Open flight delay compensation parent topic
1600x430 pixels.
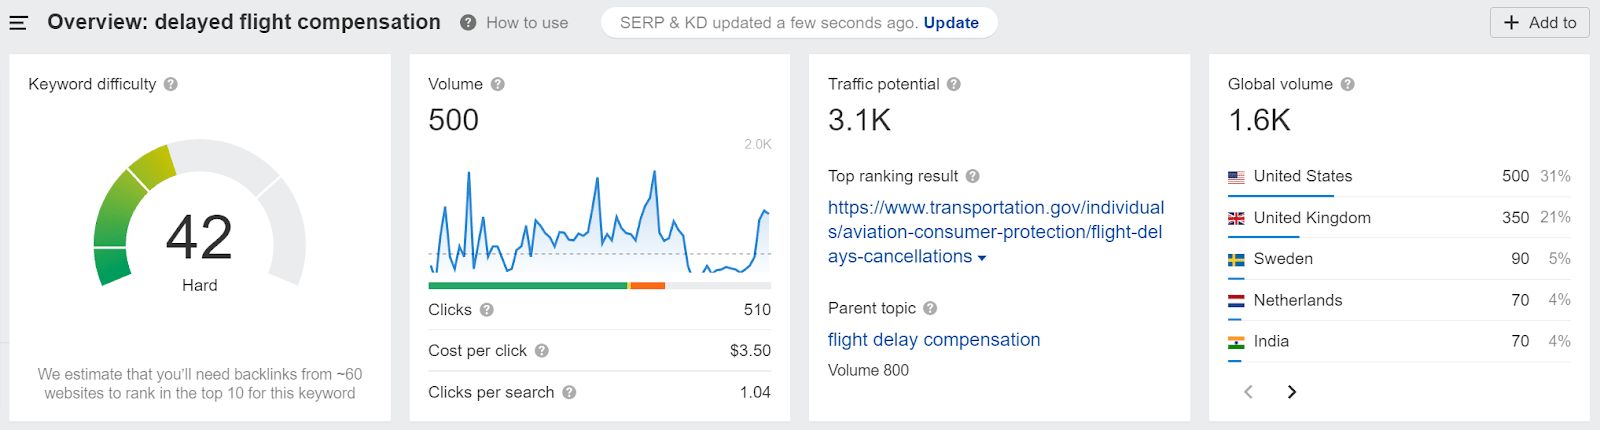(x=934, y=340)
